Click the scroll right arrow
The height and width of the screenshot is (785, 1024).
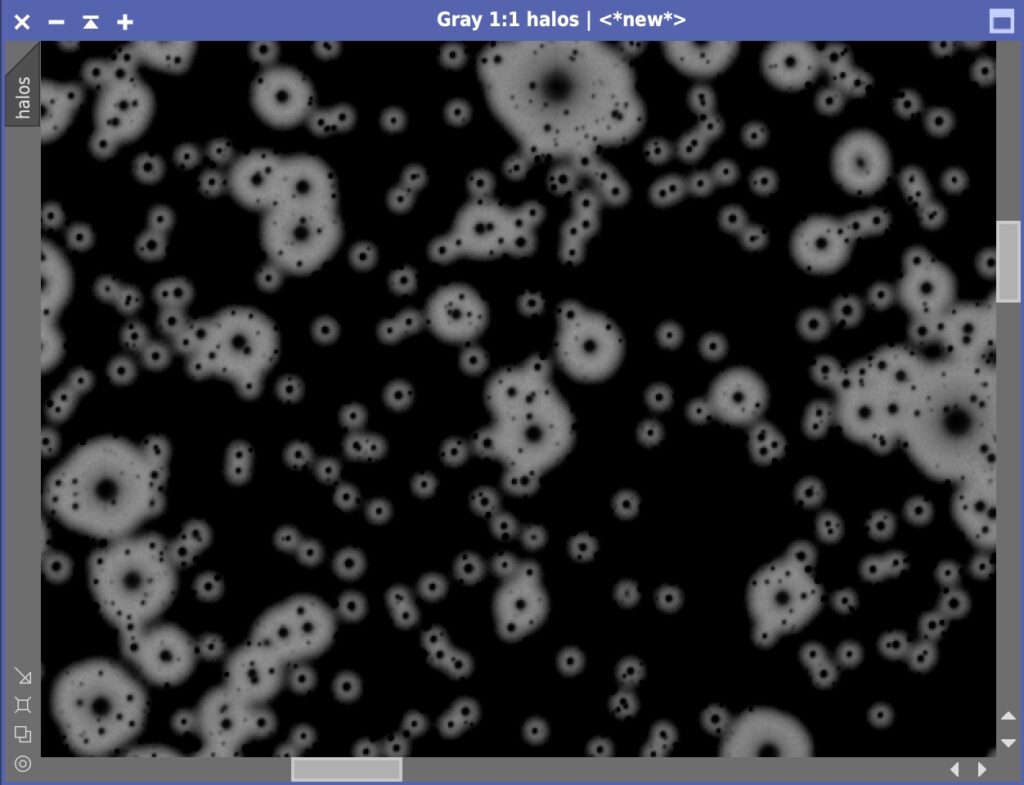[982, 769]
